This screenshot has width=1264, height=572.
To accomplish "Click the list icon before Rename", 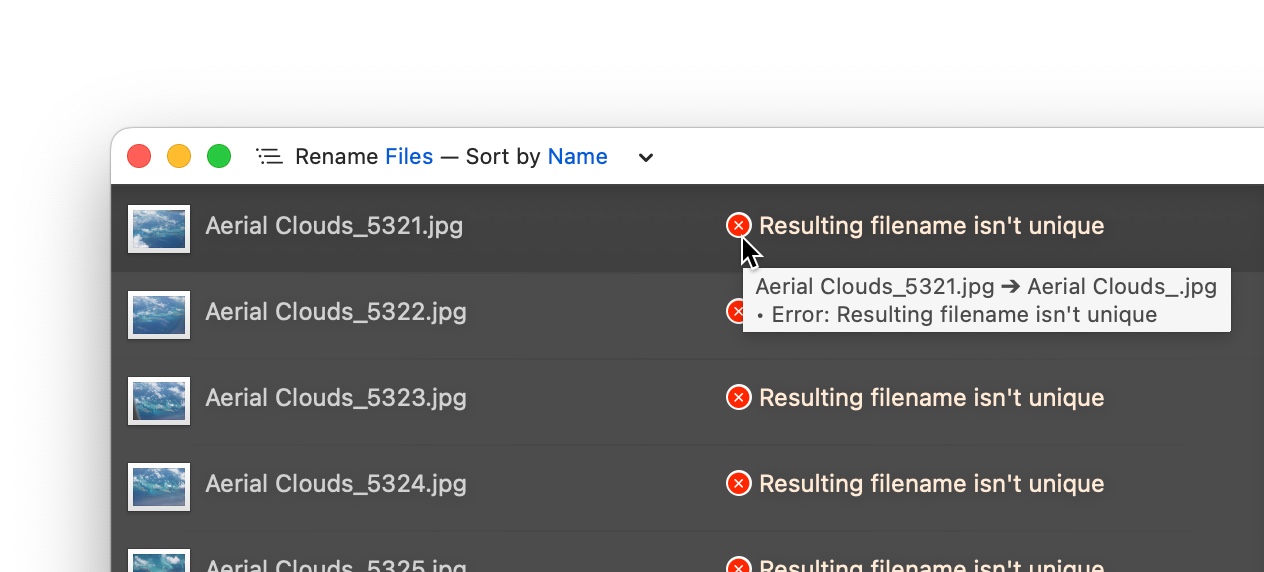I will pos(269,156).
